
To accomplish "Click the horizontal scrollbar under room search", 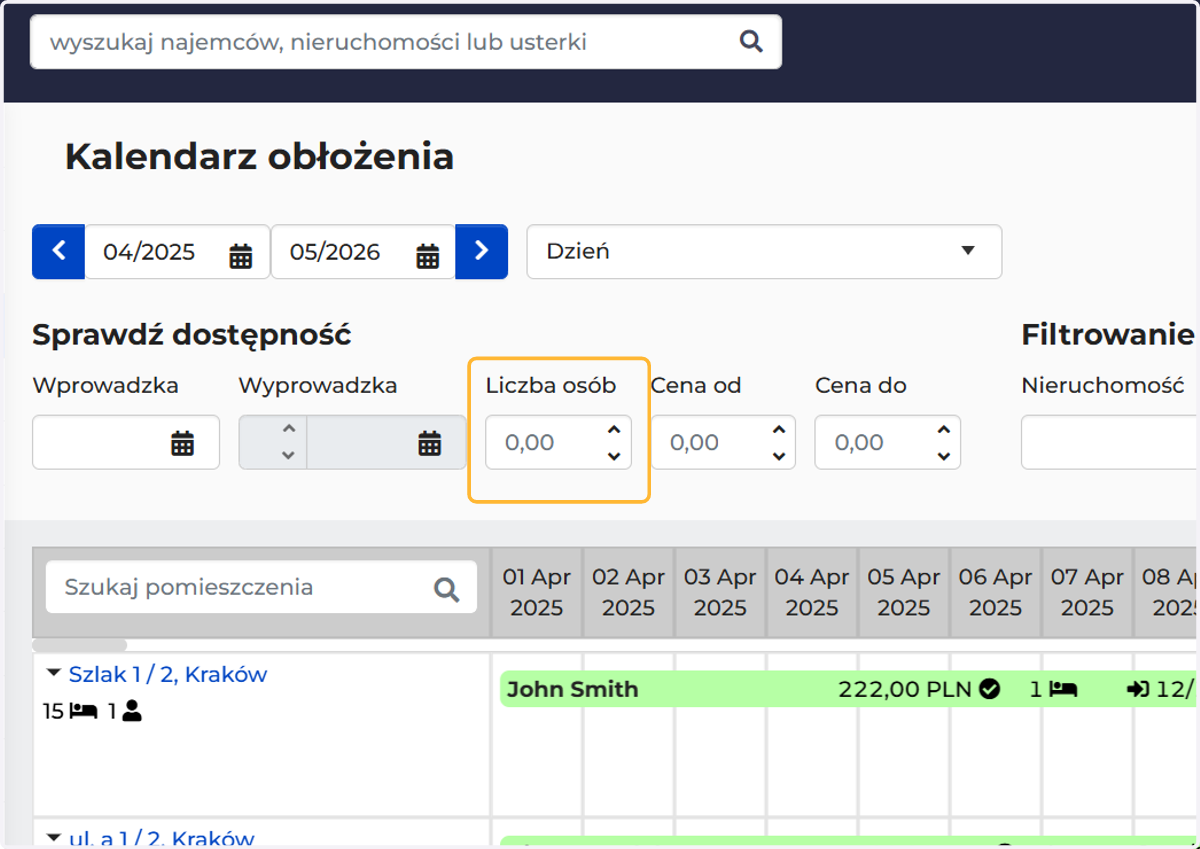I will pos(80,645).
